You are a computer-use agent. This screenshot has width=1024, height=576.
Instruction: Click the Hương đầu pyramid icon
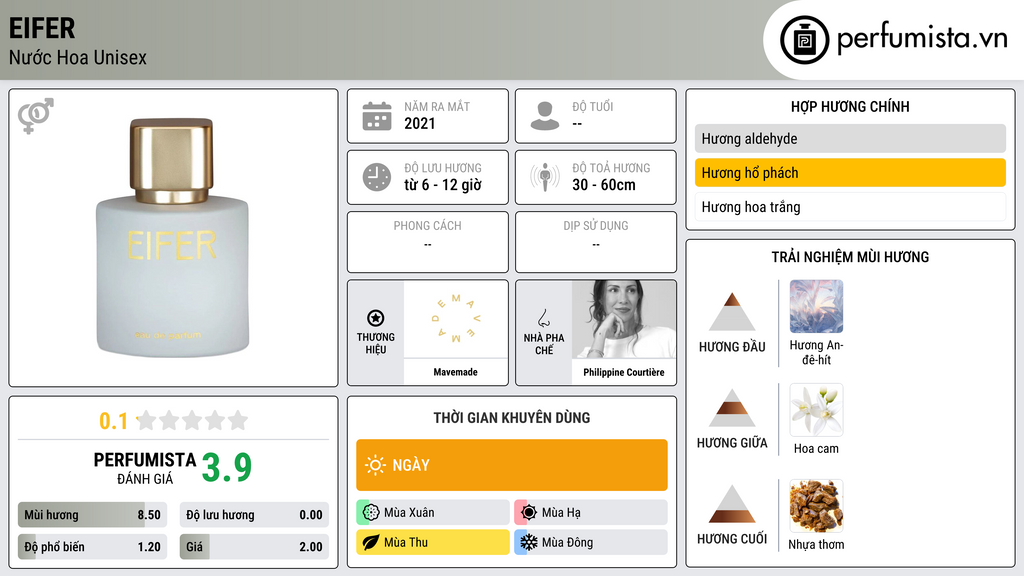pyautogui.click(x=732, y=312)
